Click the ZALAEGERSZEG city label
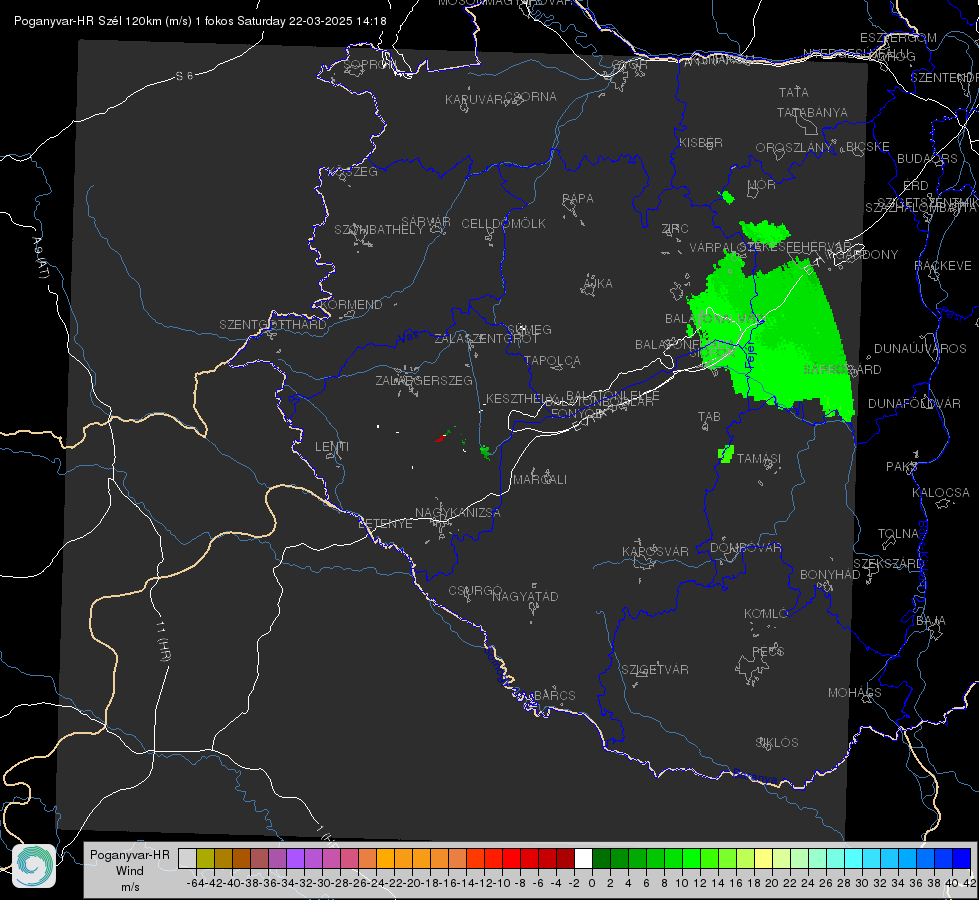979x900 pixels. pos(424,380)
